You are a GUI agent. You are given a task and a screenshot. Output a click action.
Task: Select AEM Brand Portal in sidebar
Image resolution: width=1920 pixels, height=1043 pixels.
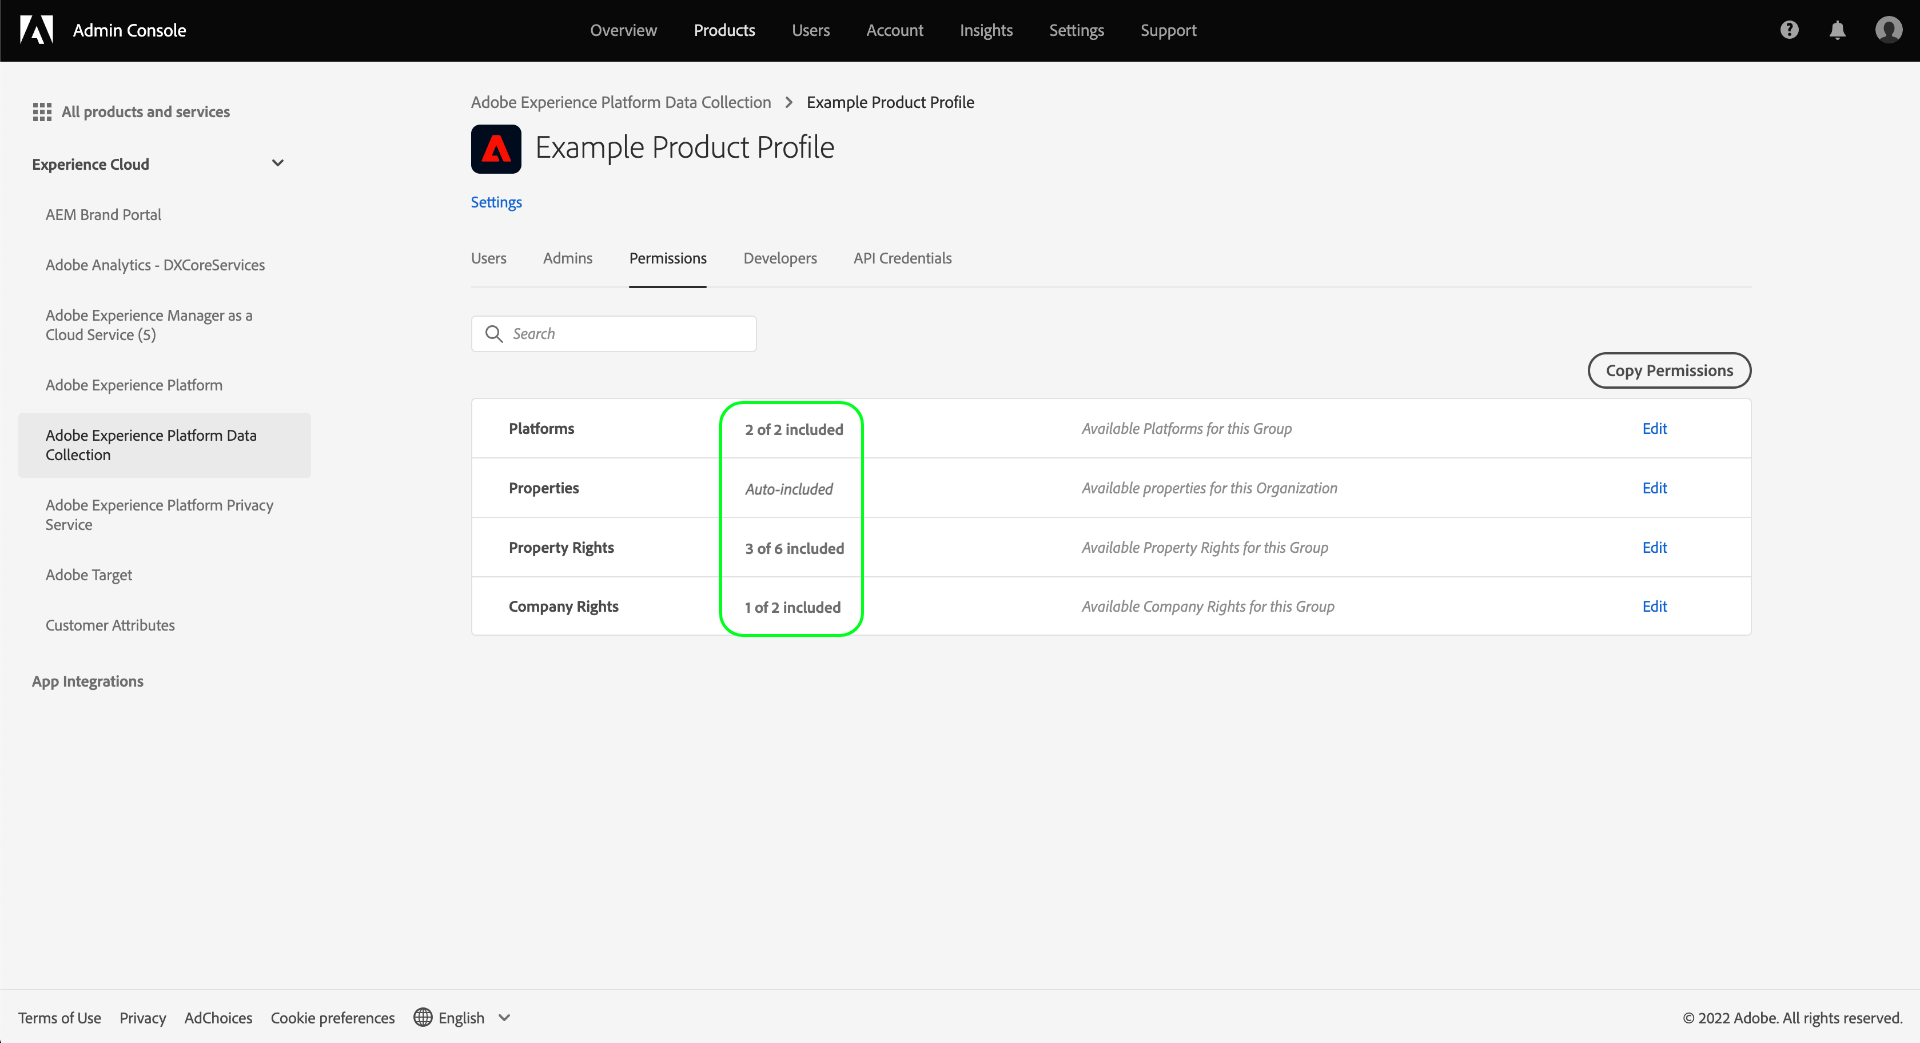point(103,214)
